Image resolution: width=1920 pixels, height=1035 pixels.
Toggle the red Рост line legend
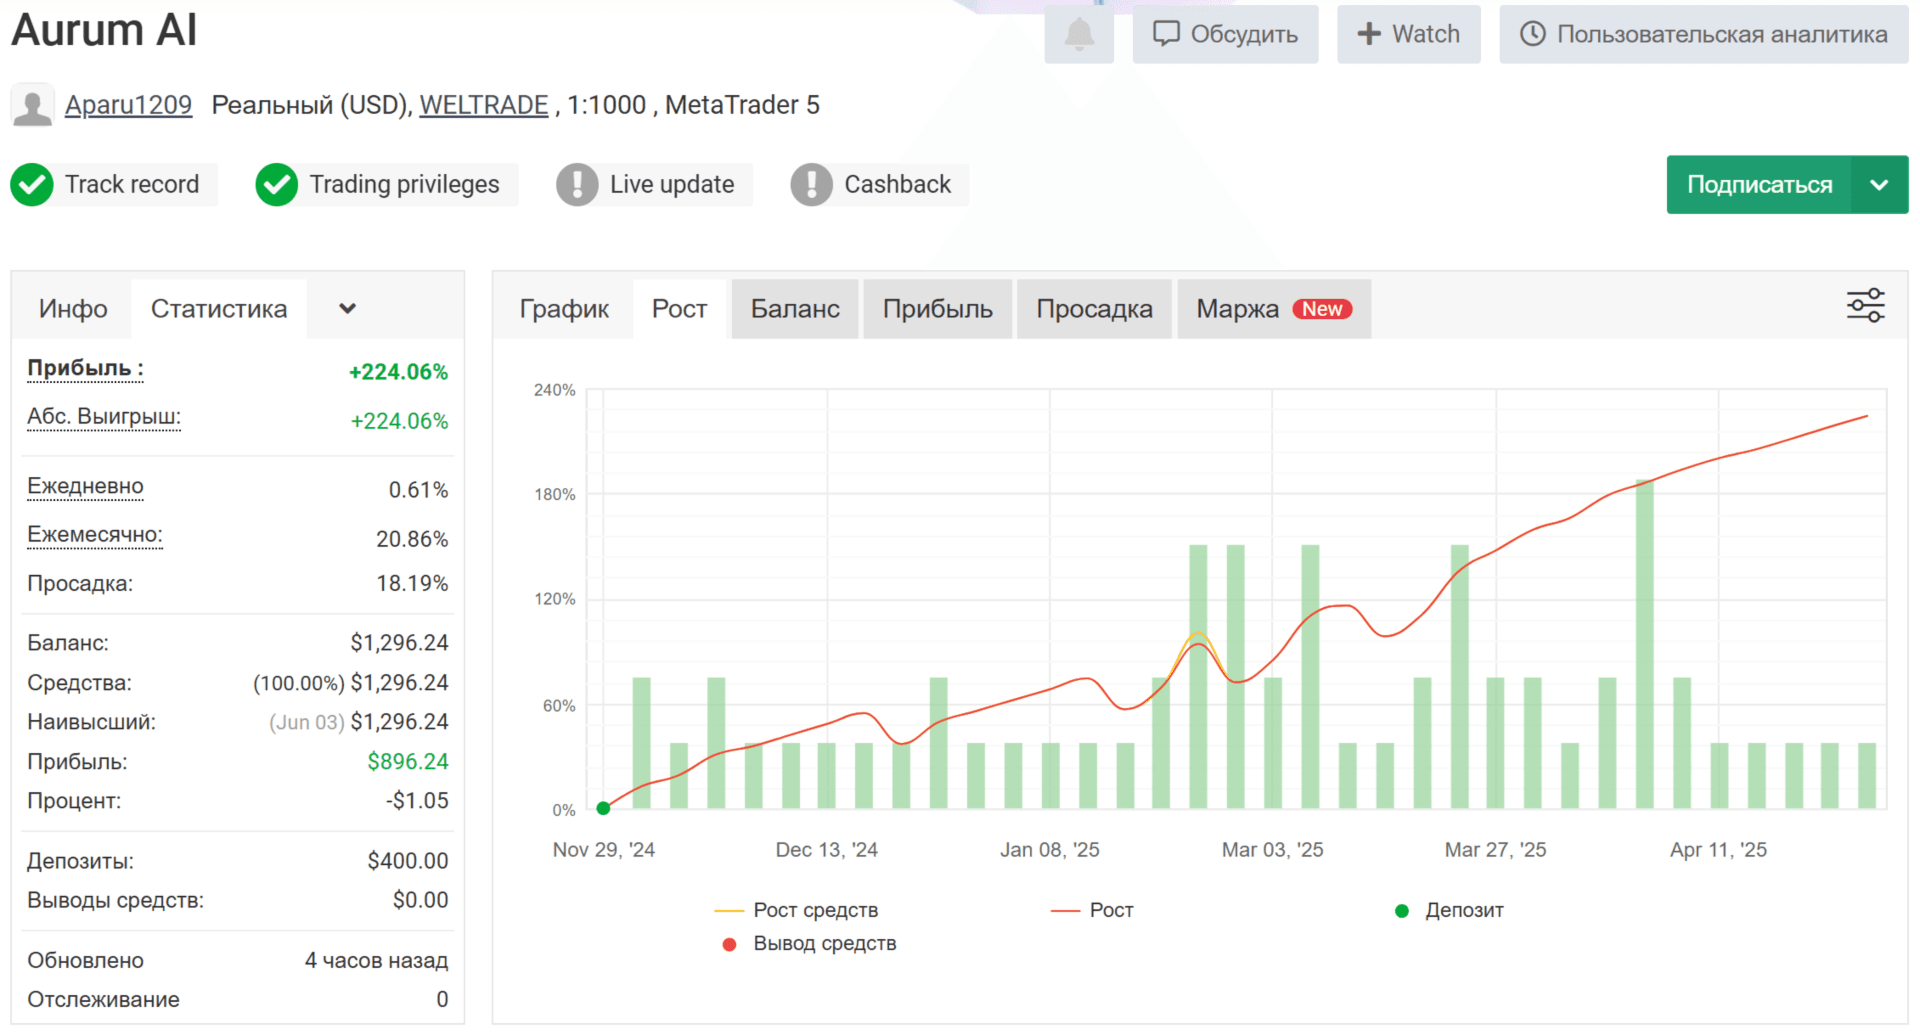tap(1092, 910)
